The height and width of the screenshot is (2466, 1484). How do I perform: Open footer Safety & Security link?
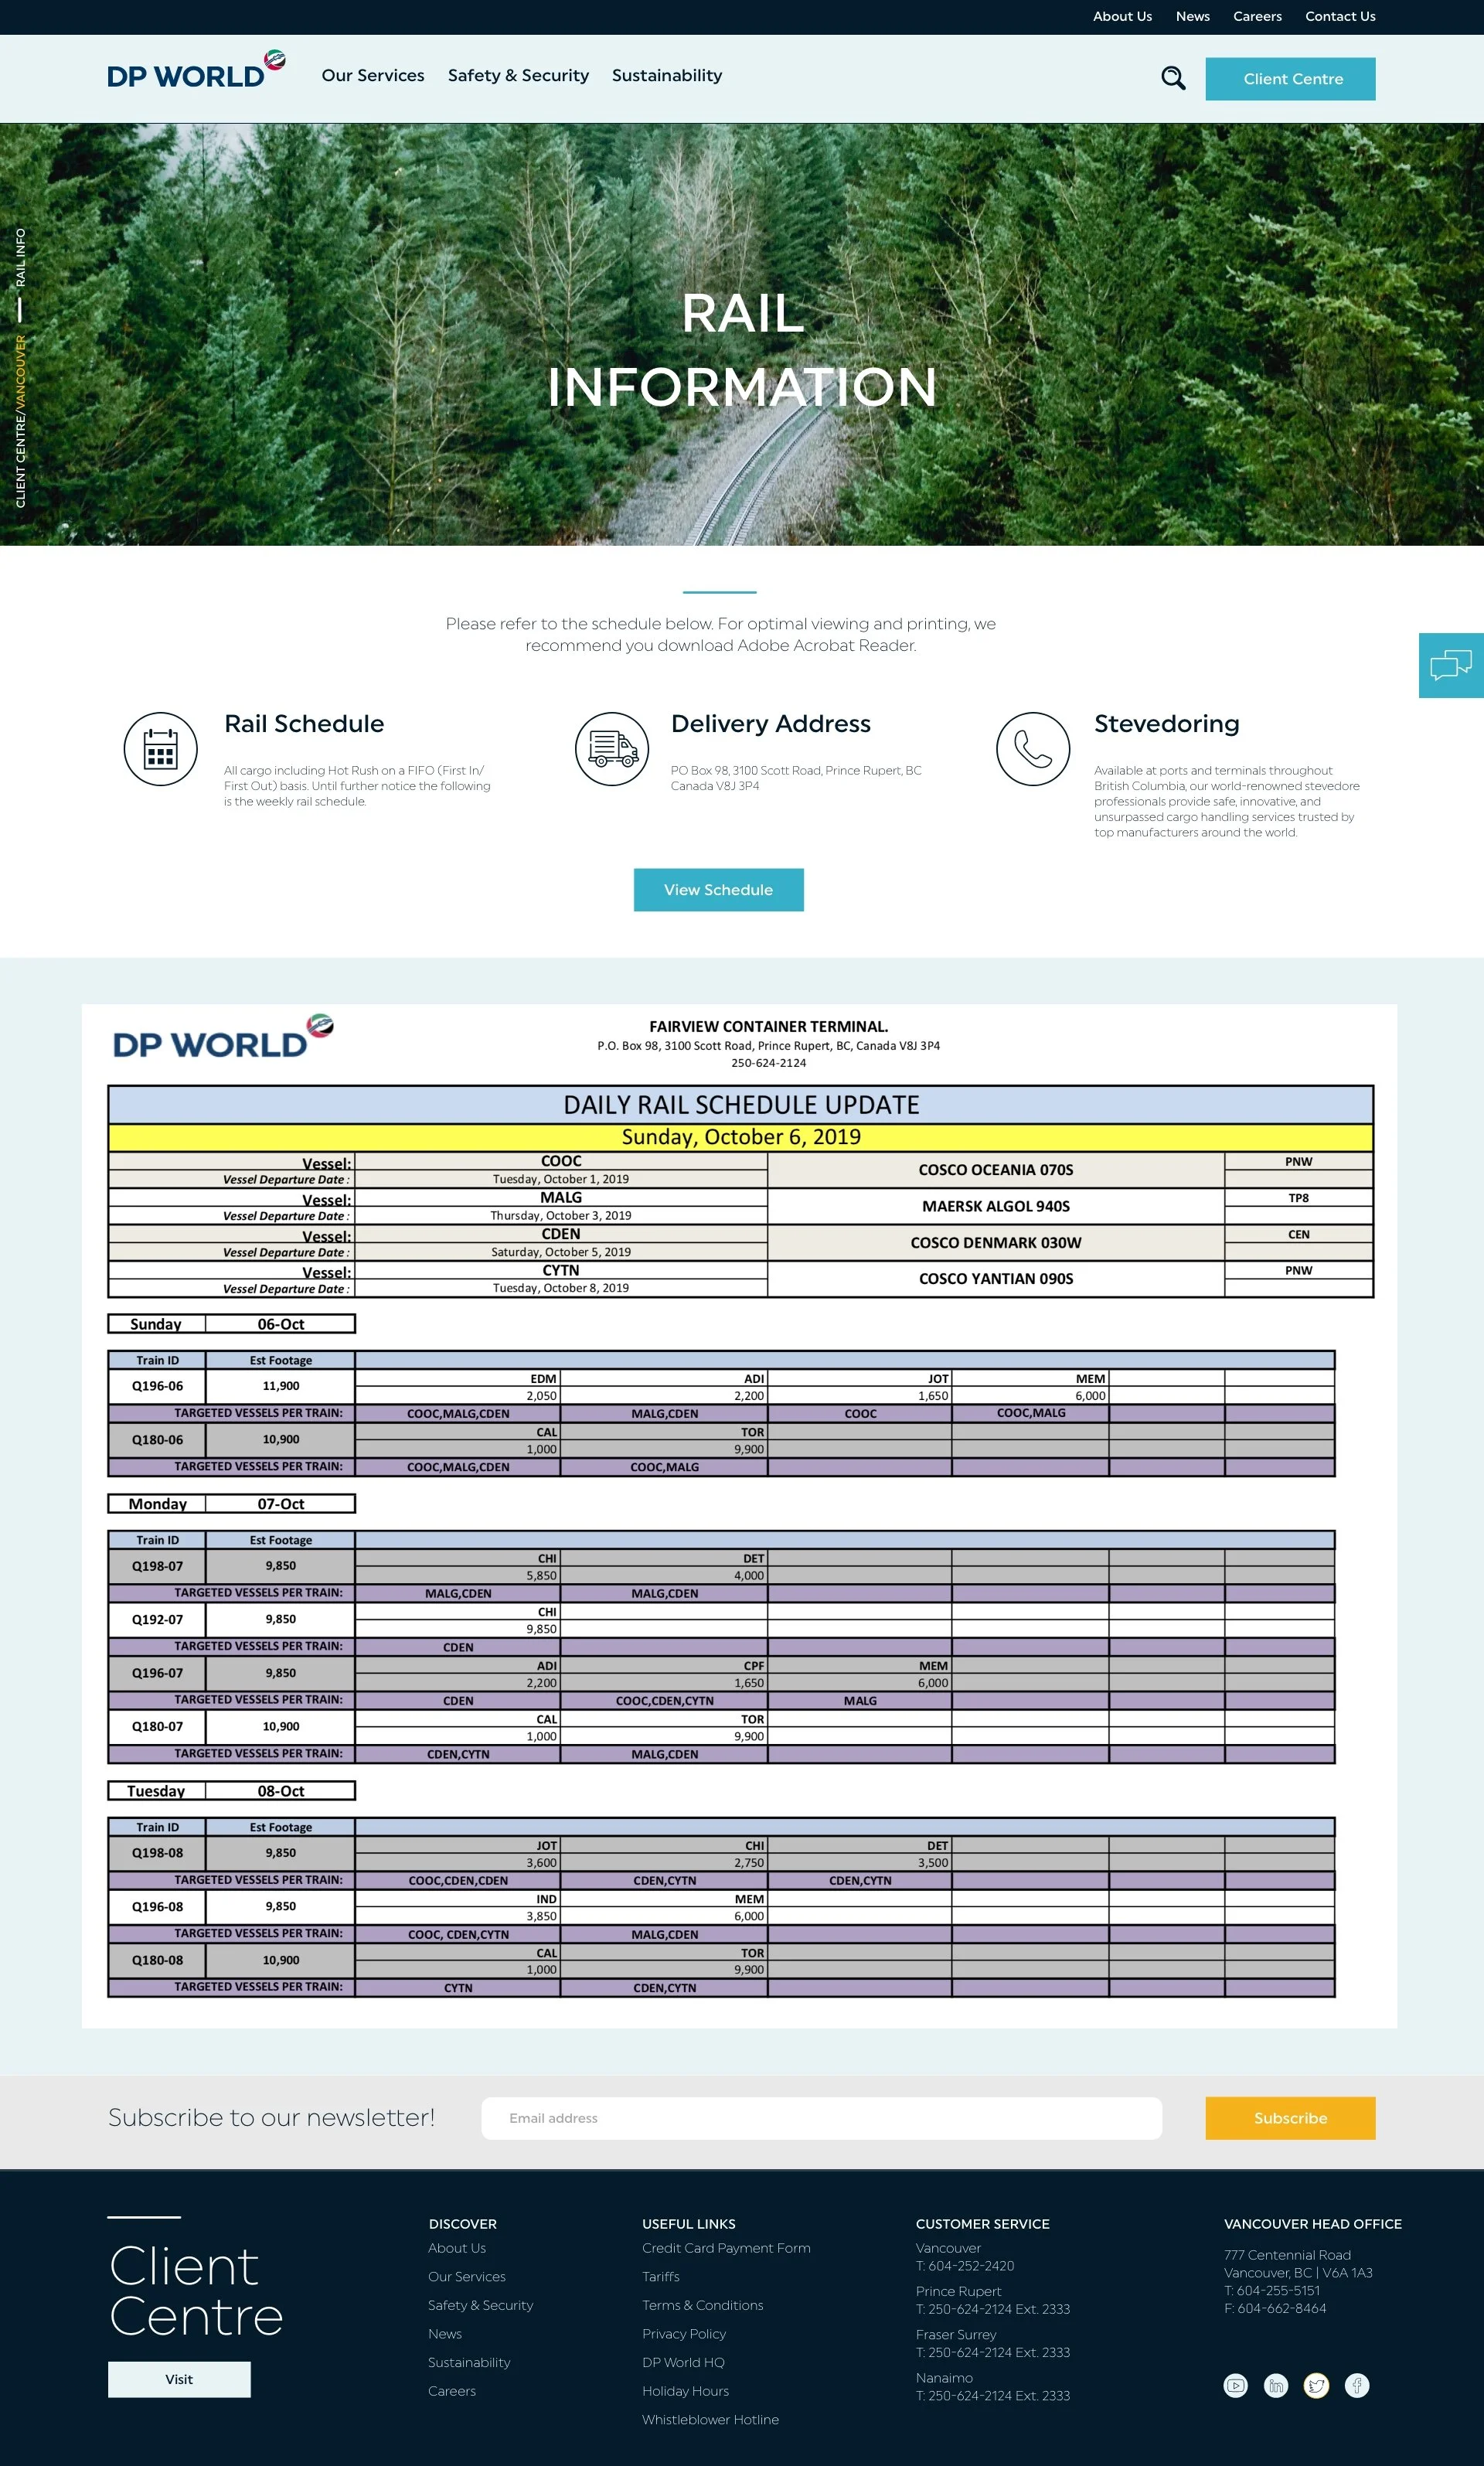(x=480, y=2305)
